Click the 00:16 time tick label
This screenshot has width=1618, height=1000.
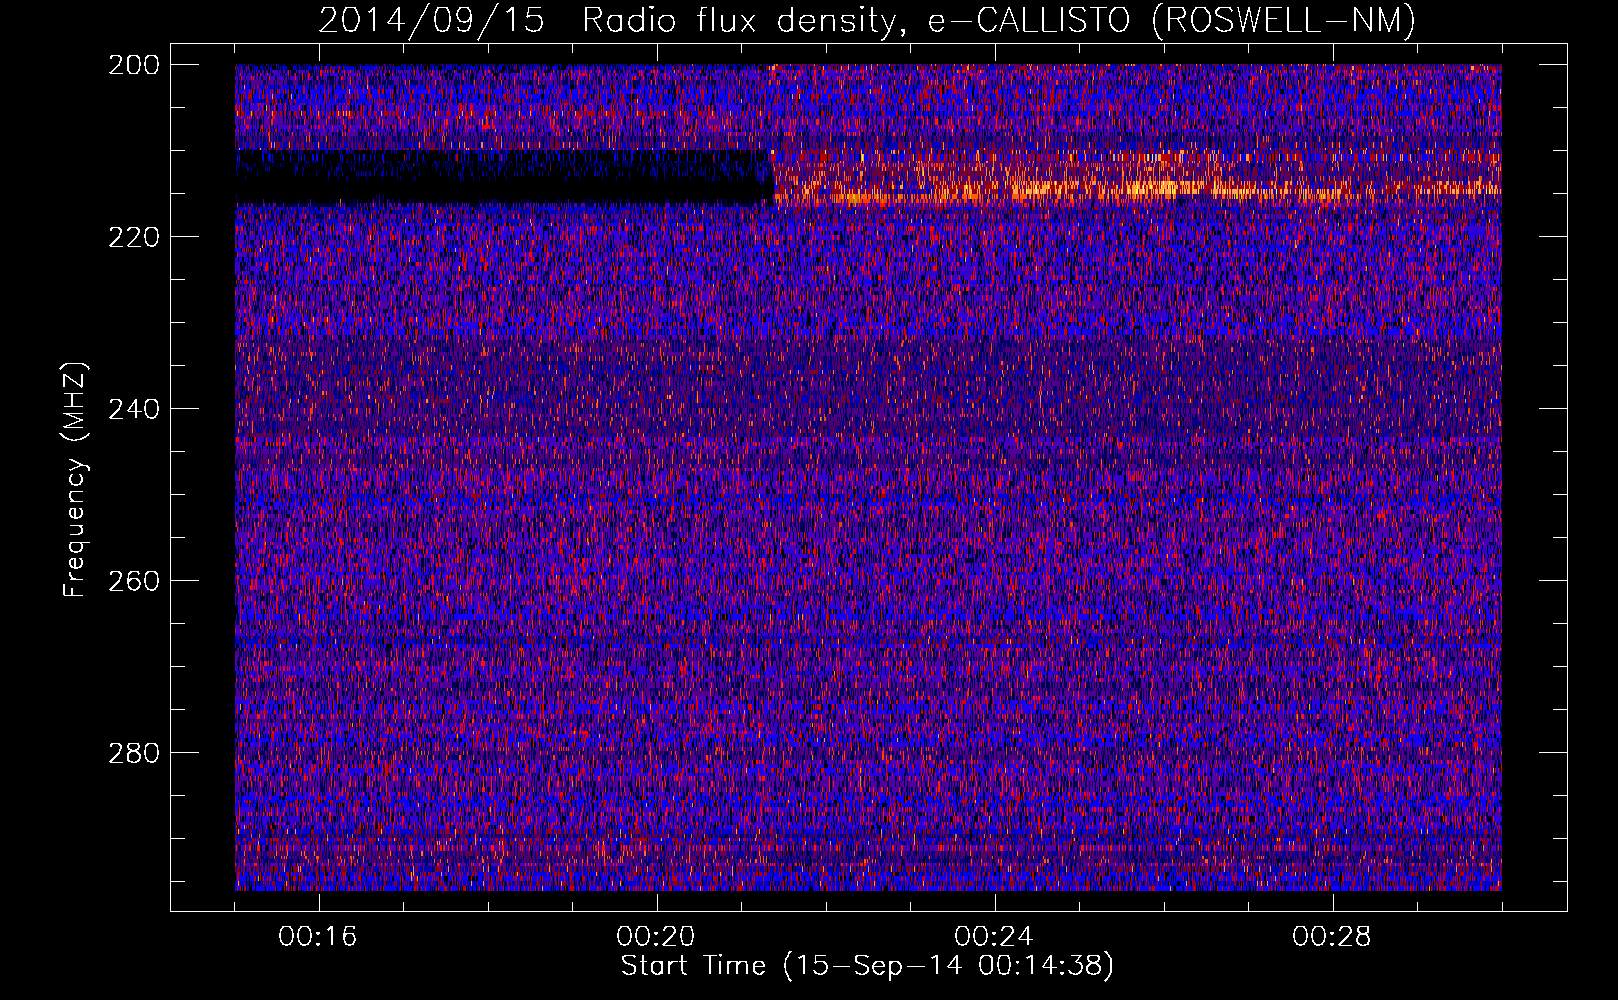[x=318, y=937]
